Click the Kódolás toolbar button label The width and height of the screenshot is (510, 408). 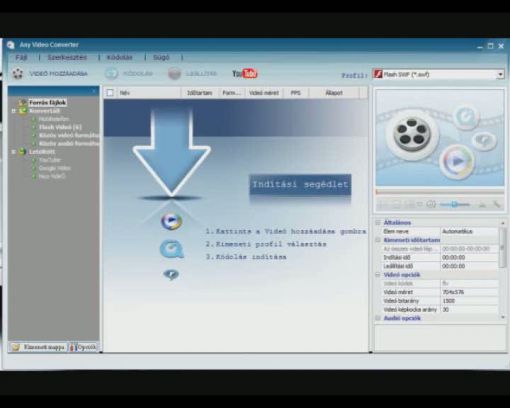pos(138,74)
